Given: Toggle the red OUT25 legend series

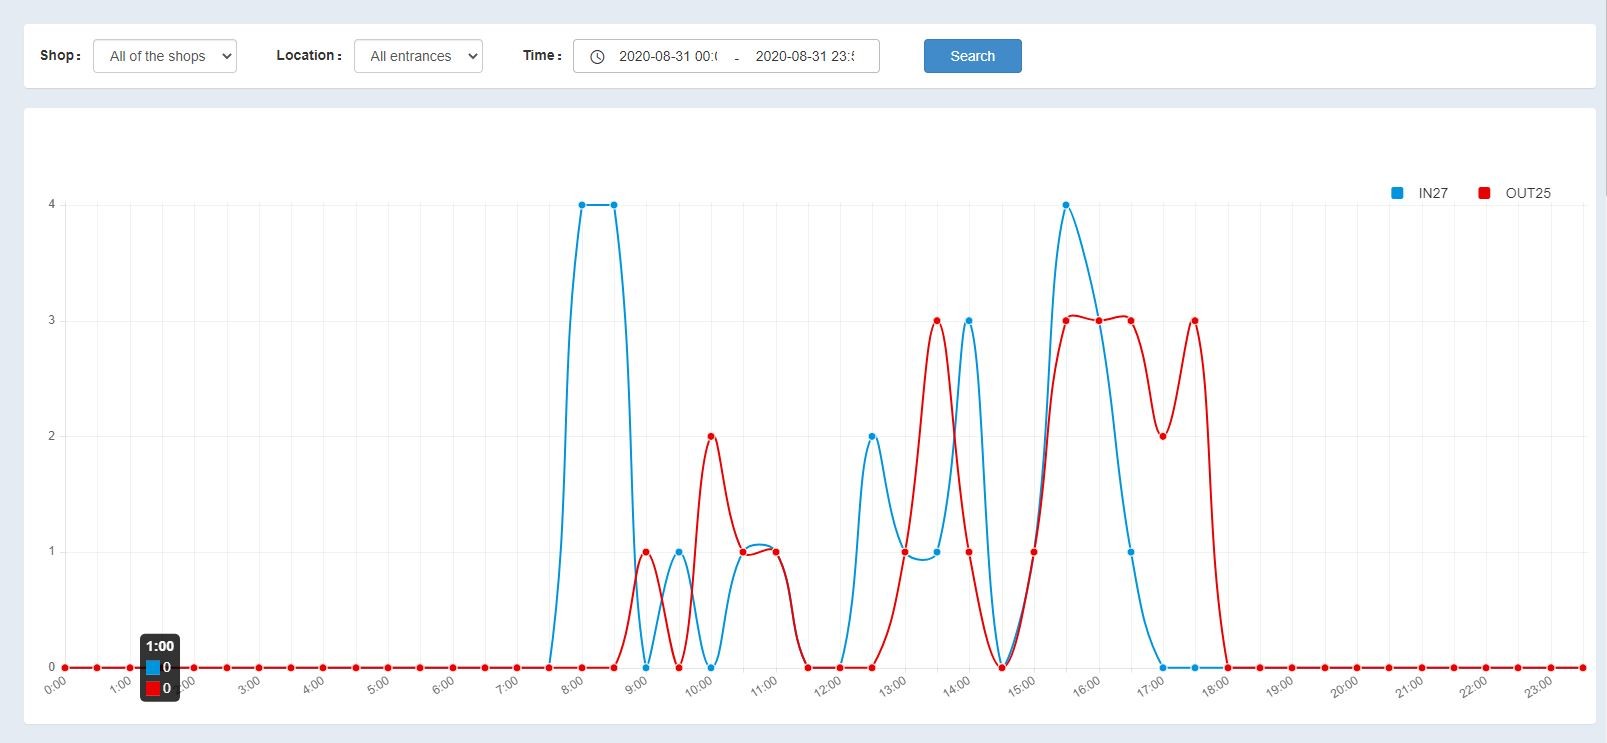Looking at the screenshot, I should [1514, 193].
